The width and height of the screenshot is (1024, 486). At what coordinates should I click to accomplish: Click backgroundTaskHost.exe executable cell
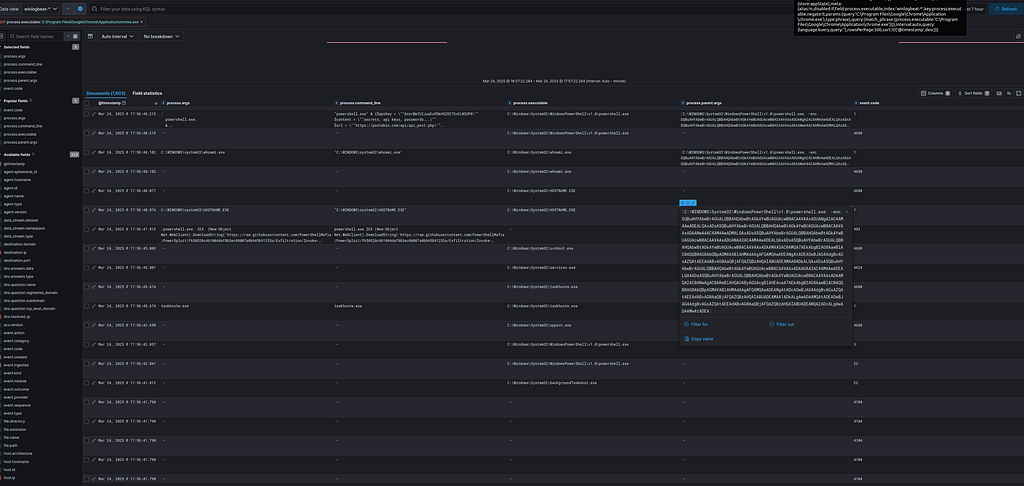[552, 382]
